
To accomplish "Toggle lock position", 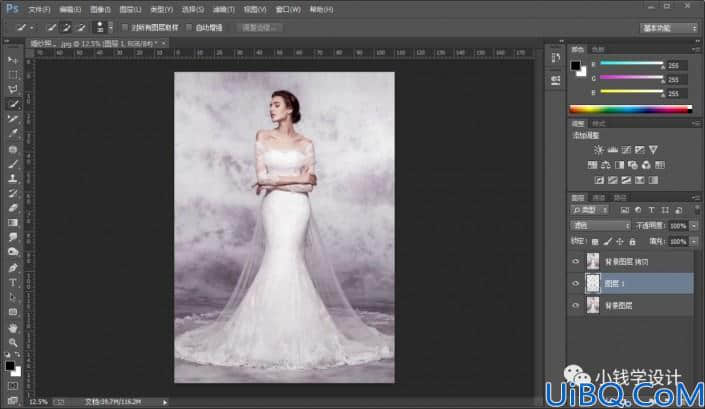I will pyautogui.click(x=620, y=242).
